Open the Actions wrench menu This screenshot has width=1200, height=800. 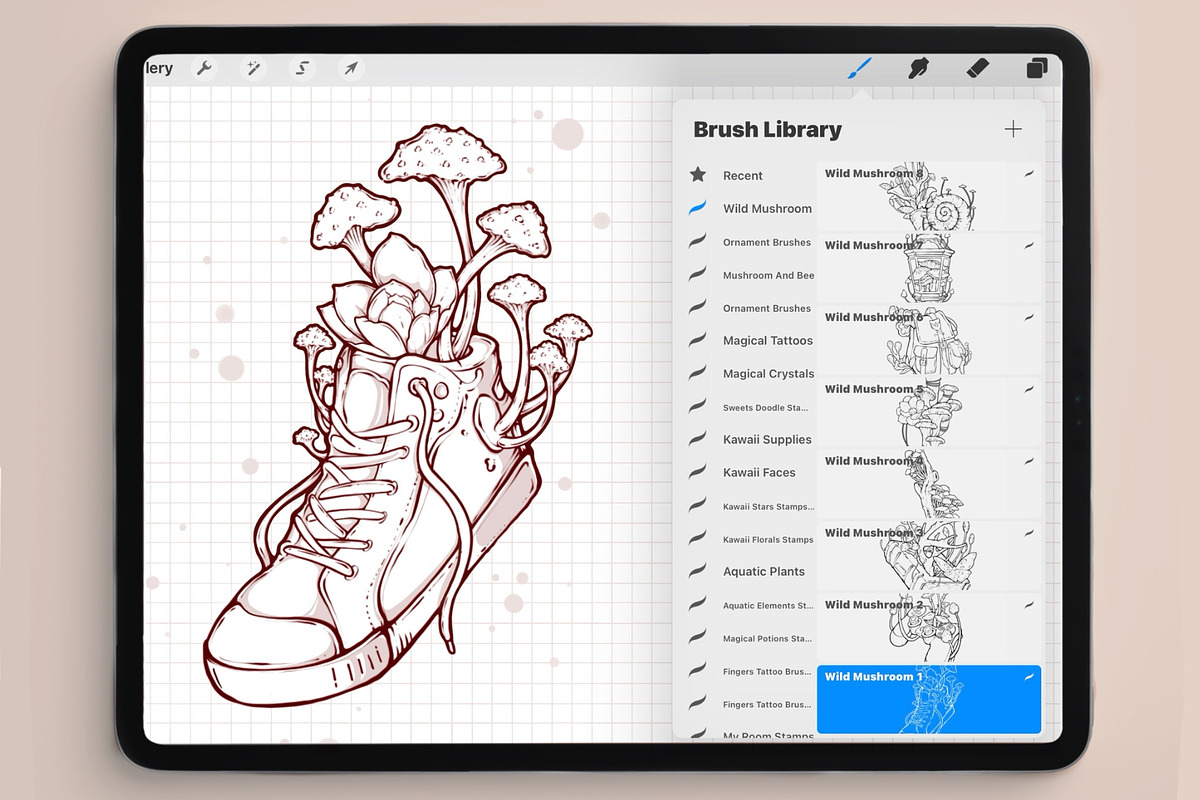point(204,69)
